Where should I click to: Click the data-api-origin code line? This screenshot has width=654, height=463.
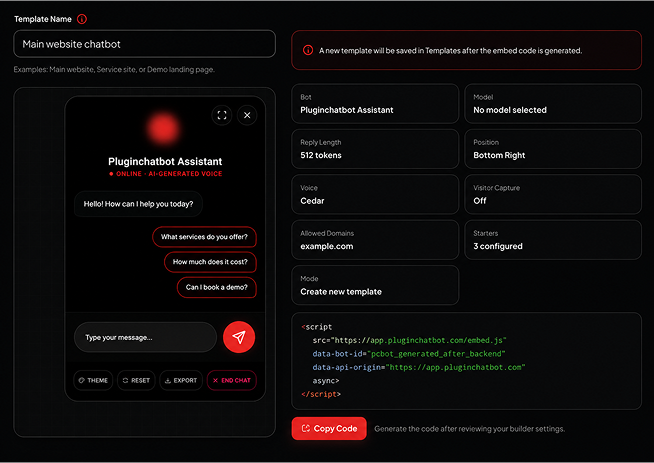point(419,367)
